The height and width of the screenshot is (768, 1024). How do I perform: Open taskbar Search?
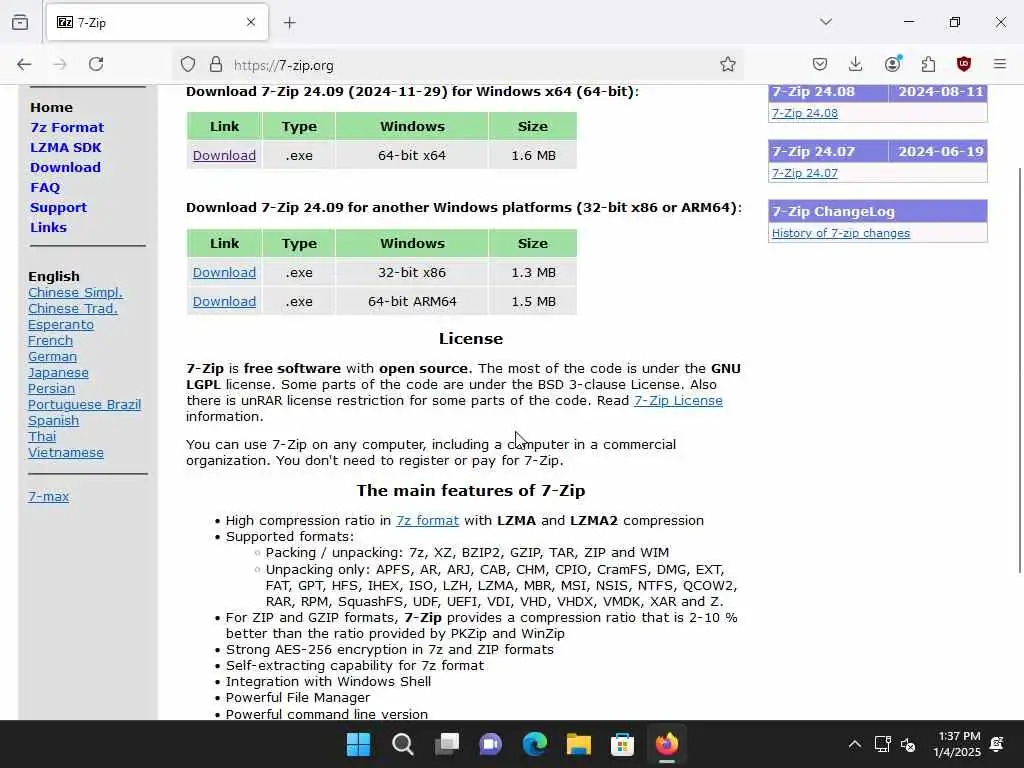(x=402, y=744)
